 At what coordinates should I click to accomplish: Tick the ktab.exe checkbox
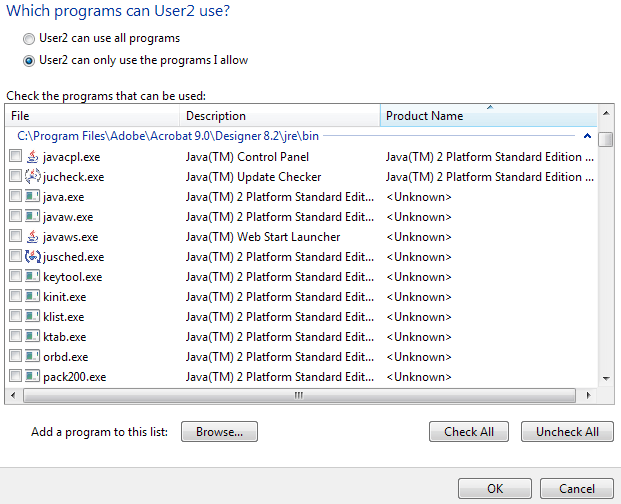[15, 336]
